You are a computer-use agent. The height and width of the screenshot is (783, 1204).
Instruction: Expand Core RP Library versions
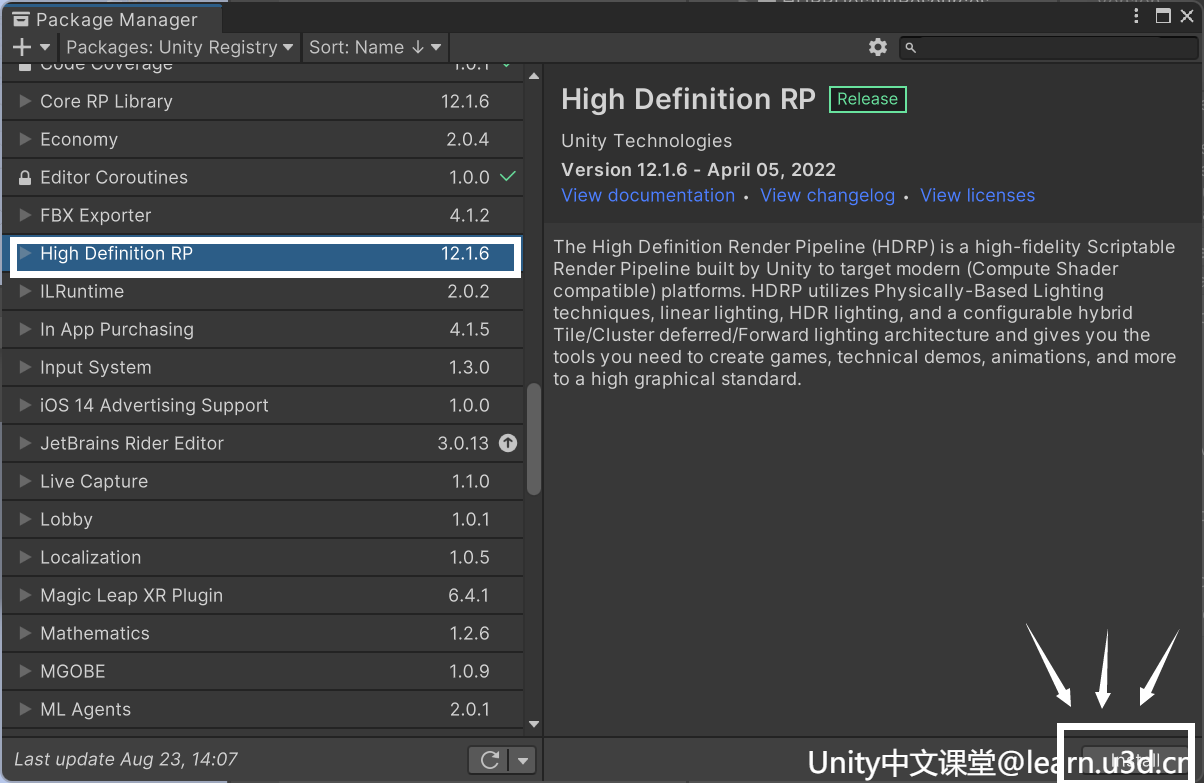[25, 101]
